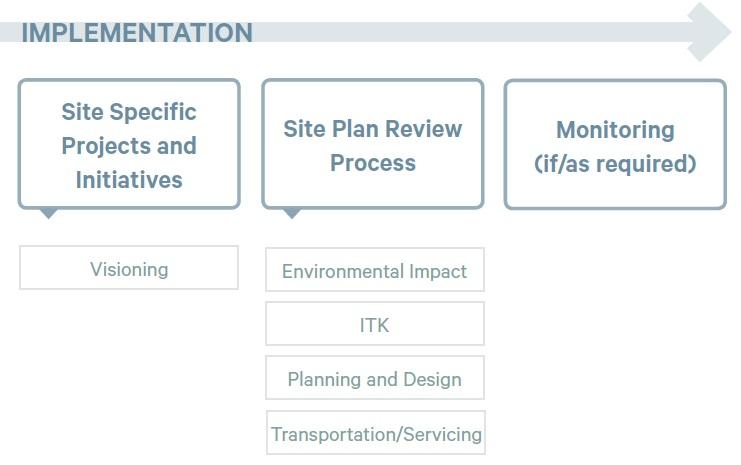Click the arrowhead ending the Implementation banner
This screenshot has width=741, height=465.
pyautogui.click(x=710, y=32)
